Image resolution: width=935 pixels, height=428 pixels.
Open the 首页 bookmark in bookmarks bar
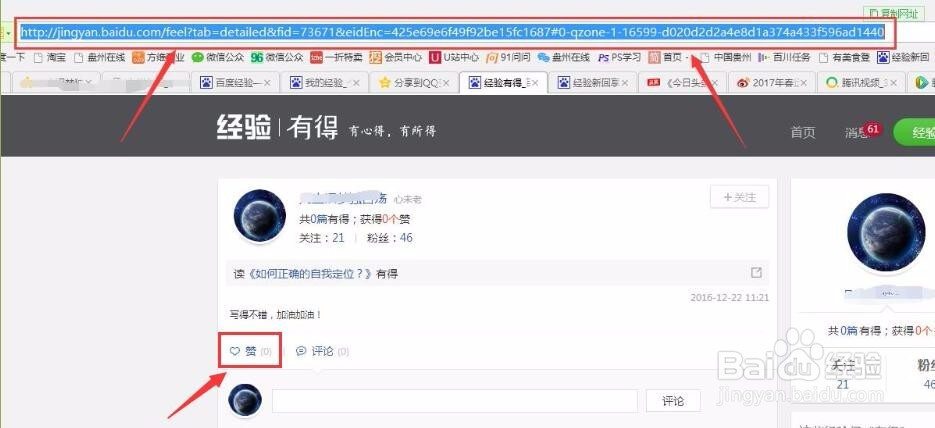click(x=665, y=58)
